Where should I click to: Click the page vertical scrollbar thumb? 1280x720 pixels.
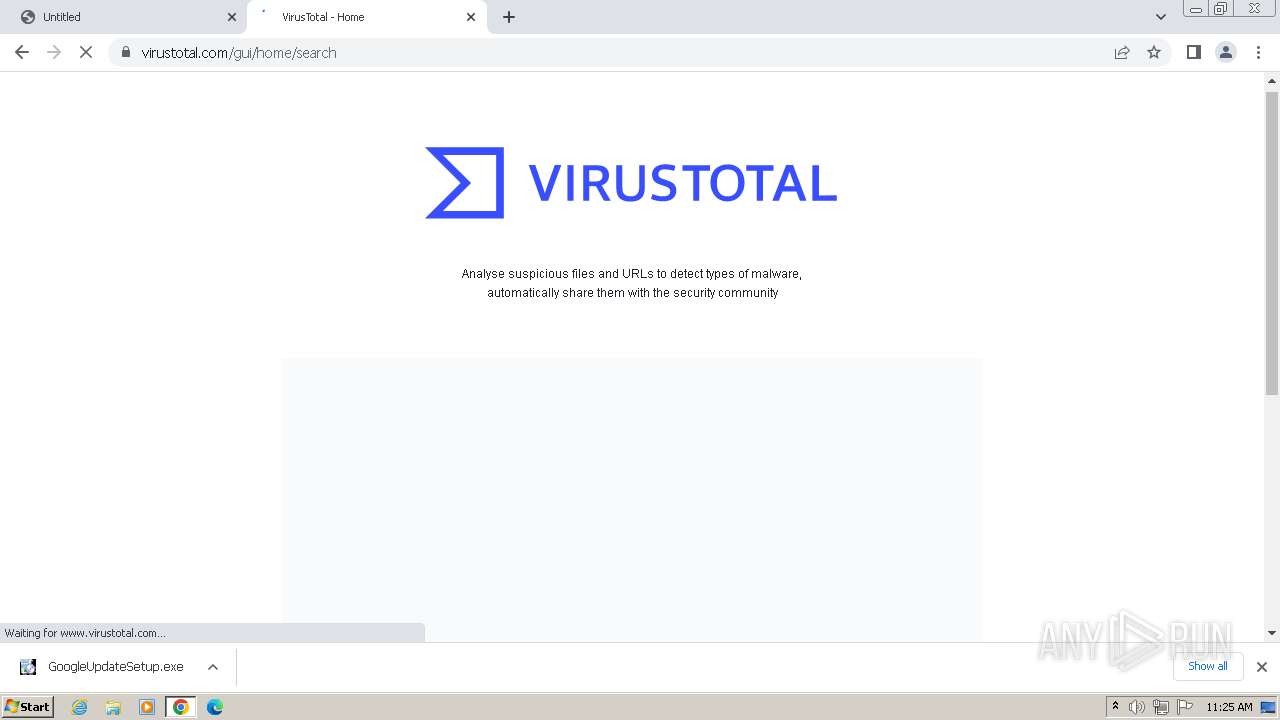point(1272,242)
